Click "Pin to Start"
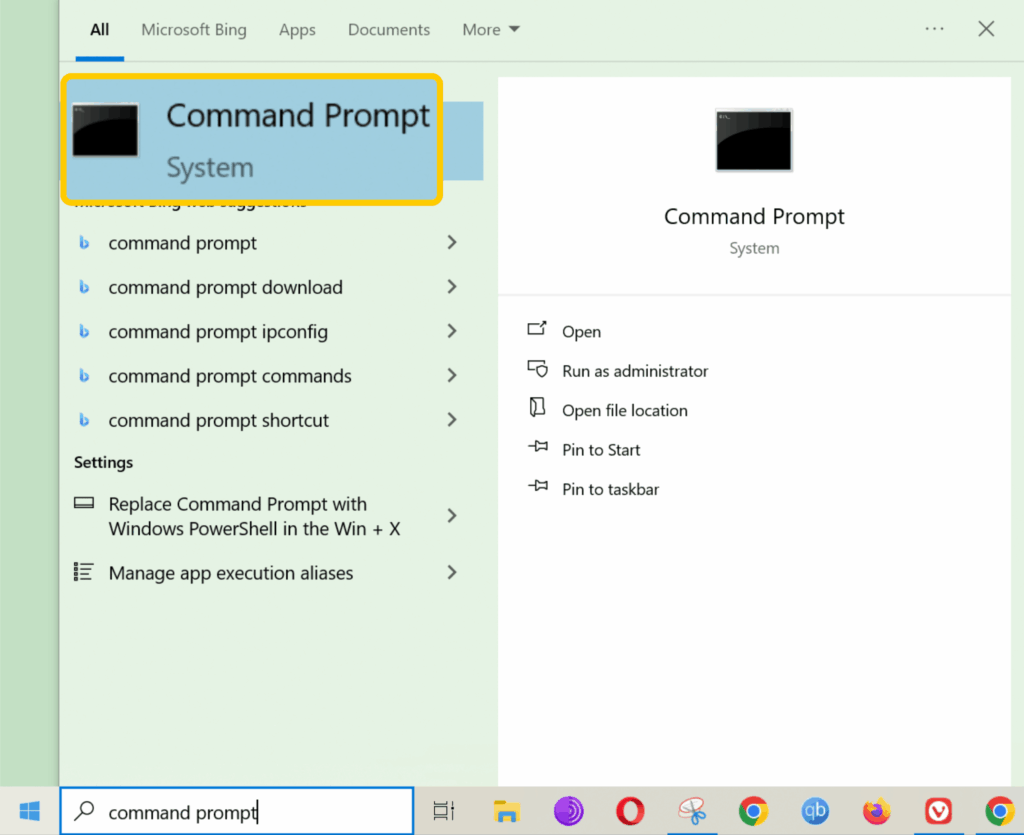1024x835 pixels. (601, 449)
